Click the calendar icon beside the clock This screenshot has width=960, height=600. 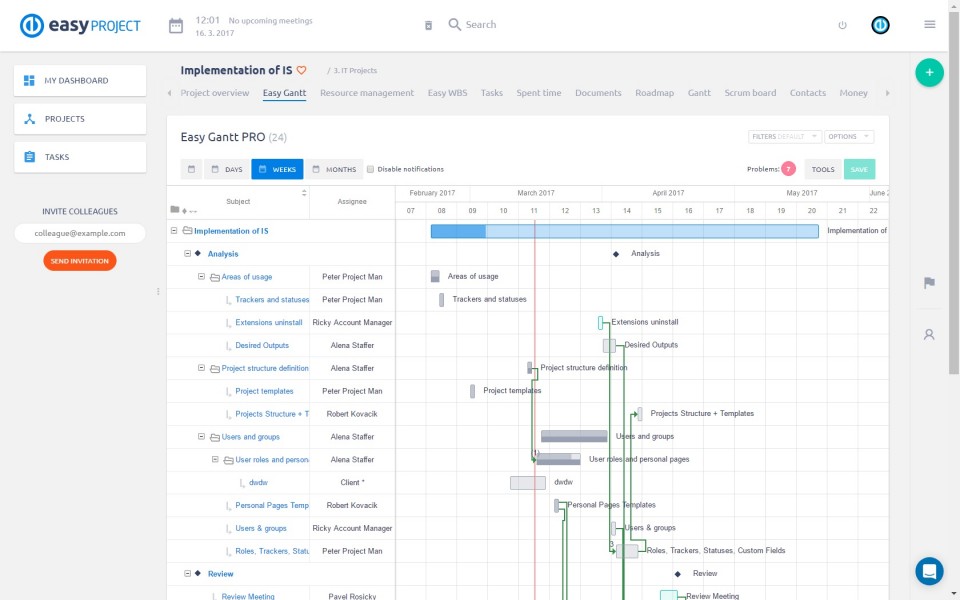pos(176,25)
